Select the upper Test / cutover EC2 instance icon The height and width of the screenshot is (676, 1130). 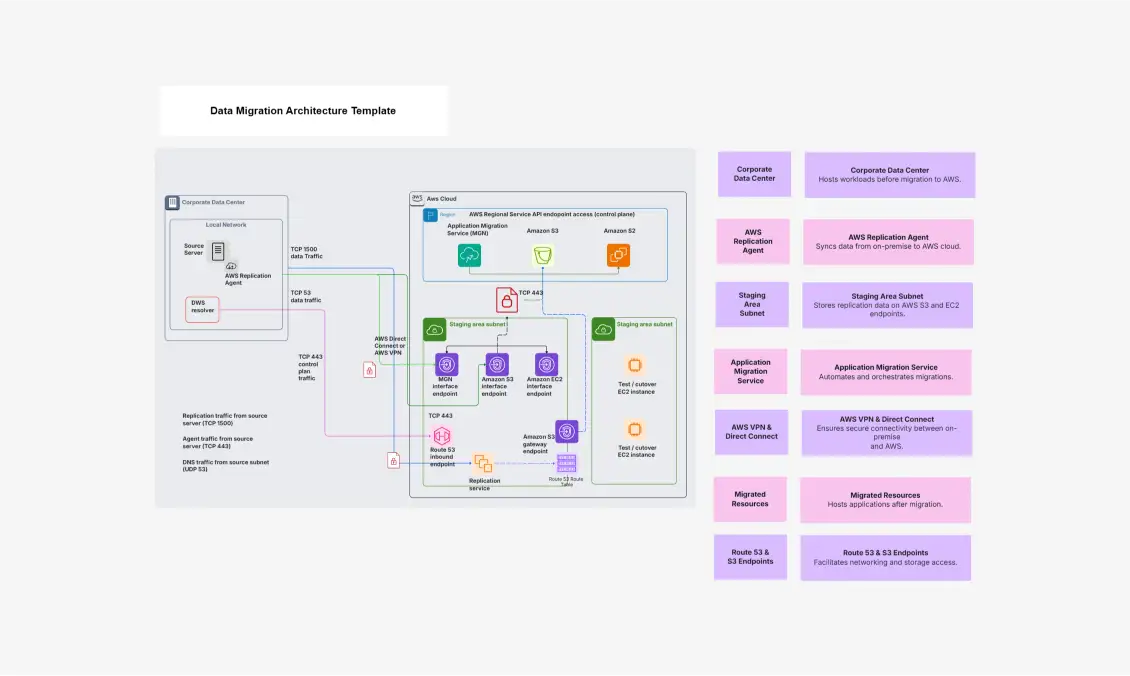tap(634, 365)
